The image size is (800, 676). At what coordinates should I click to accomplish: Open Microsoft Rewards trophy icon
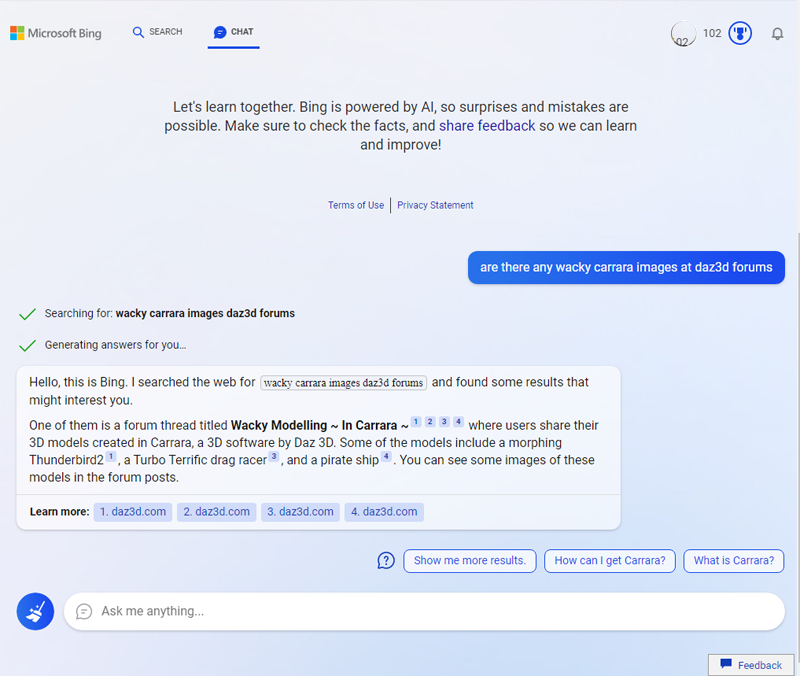click(x=740, y=33)
